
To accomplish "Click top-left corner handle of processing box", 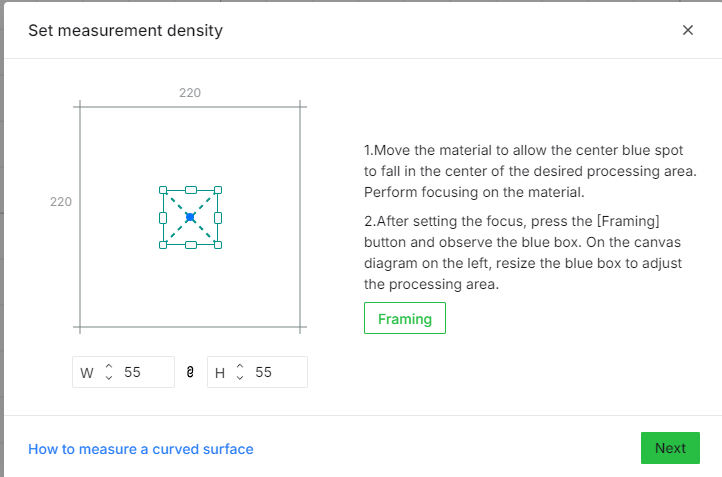I will tap(163, 190).
